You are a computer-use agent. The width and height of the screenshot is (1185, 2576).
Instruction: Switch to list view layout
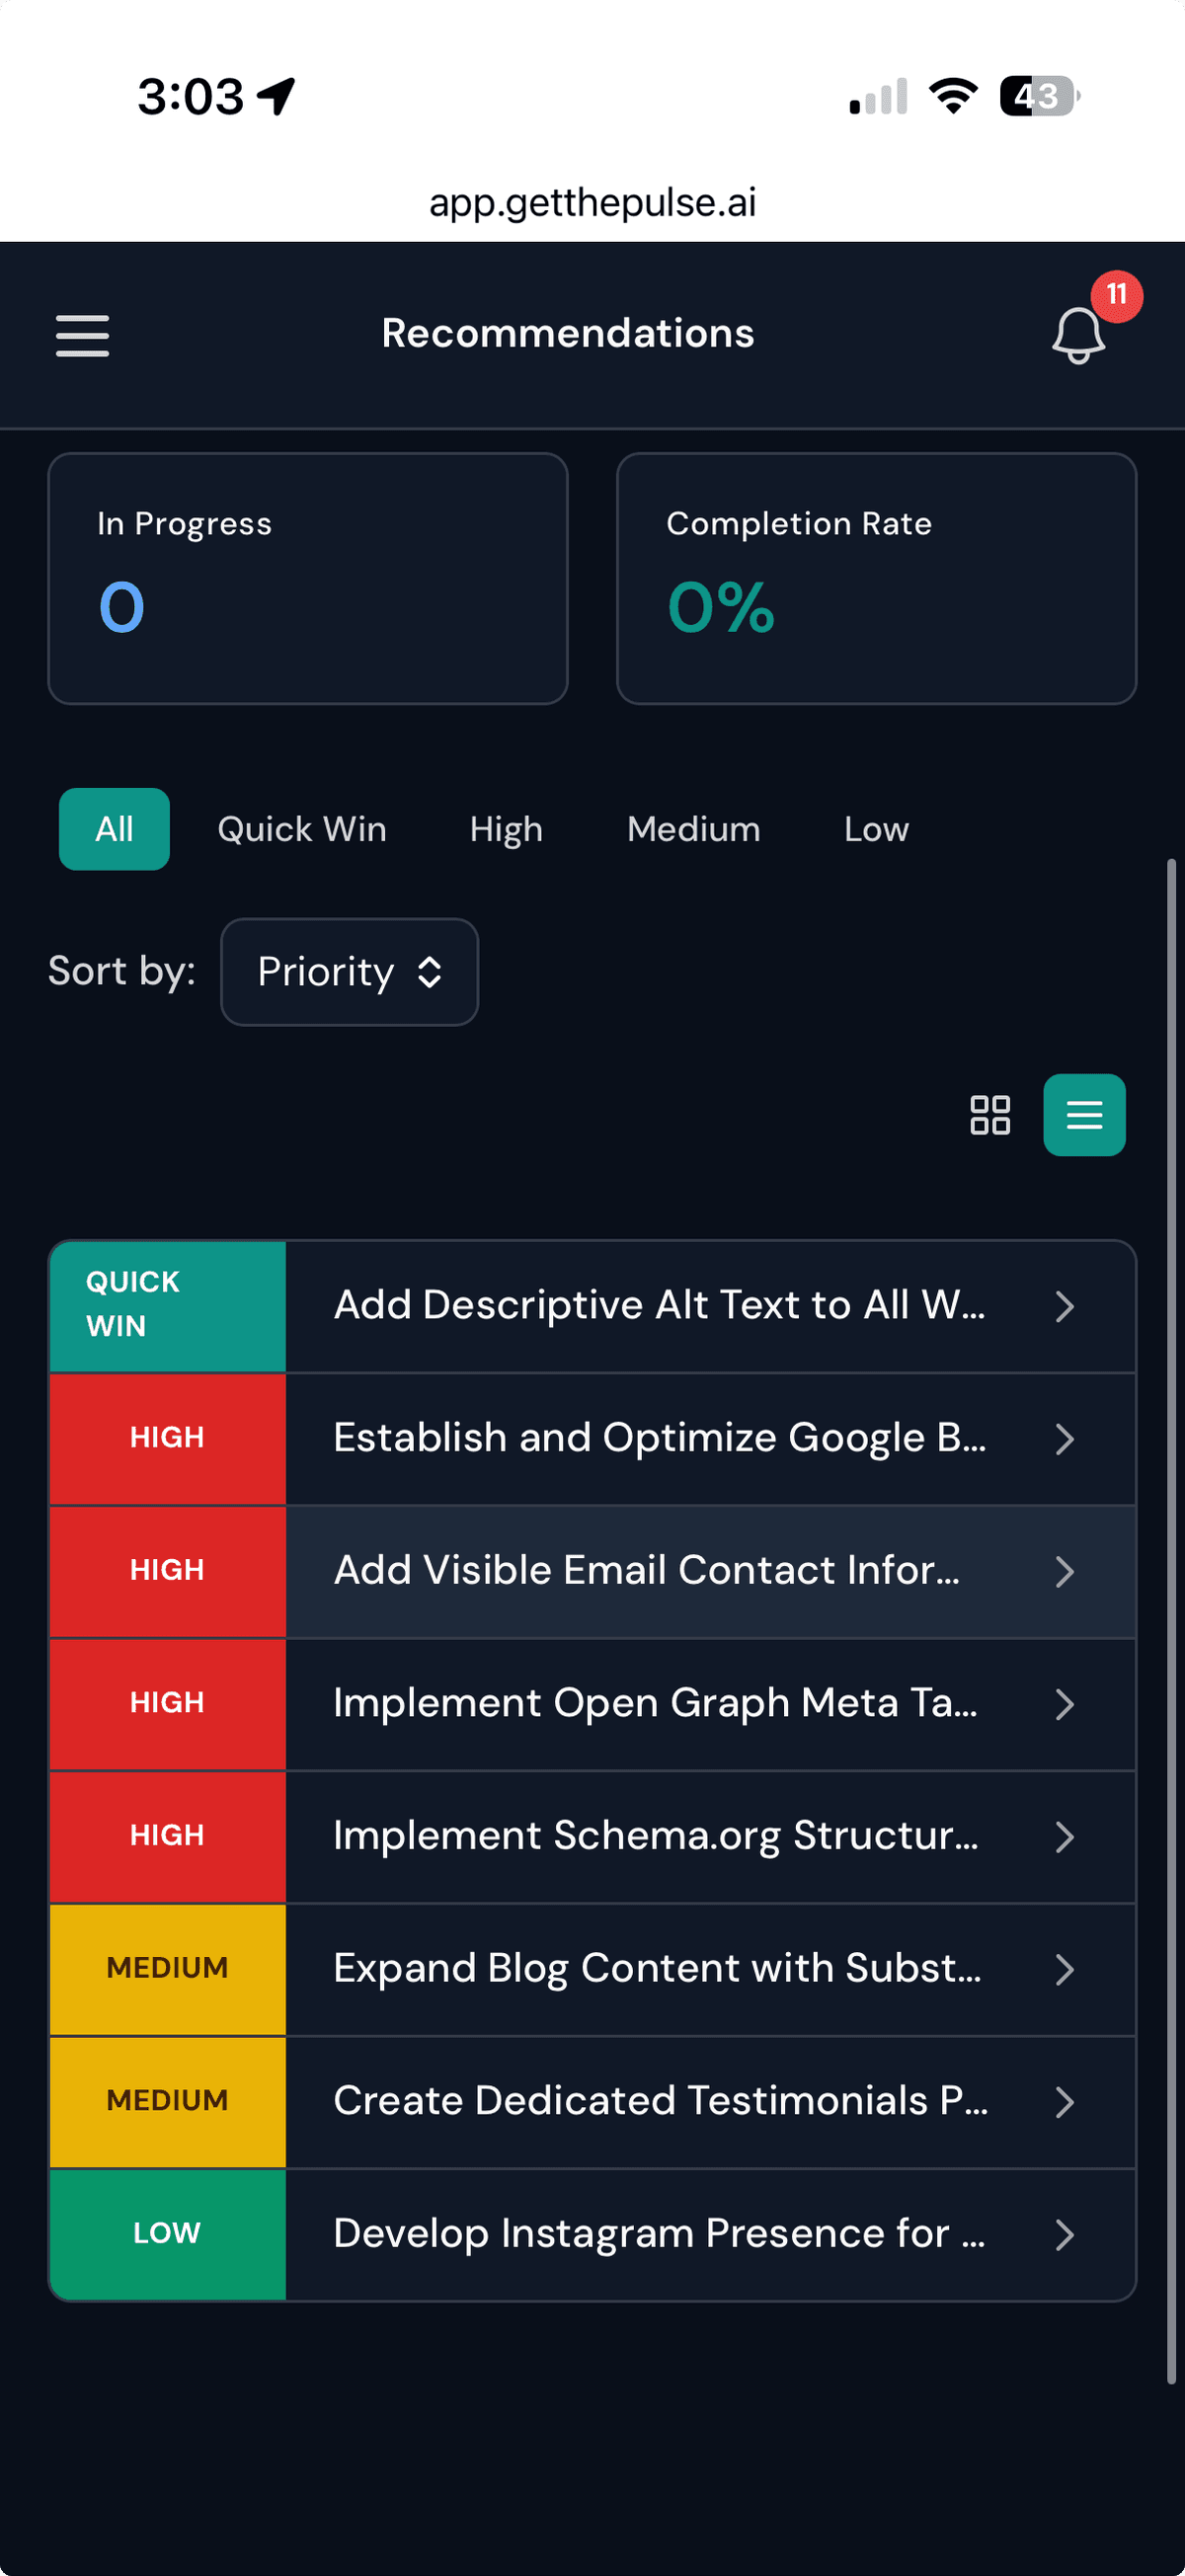tap(1084, 1114)
